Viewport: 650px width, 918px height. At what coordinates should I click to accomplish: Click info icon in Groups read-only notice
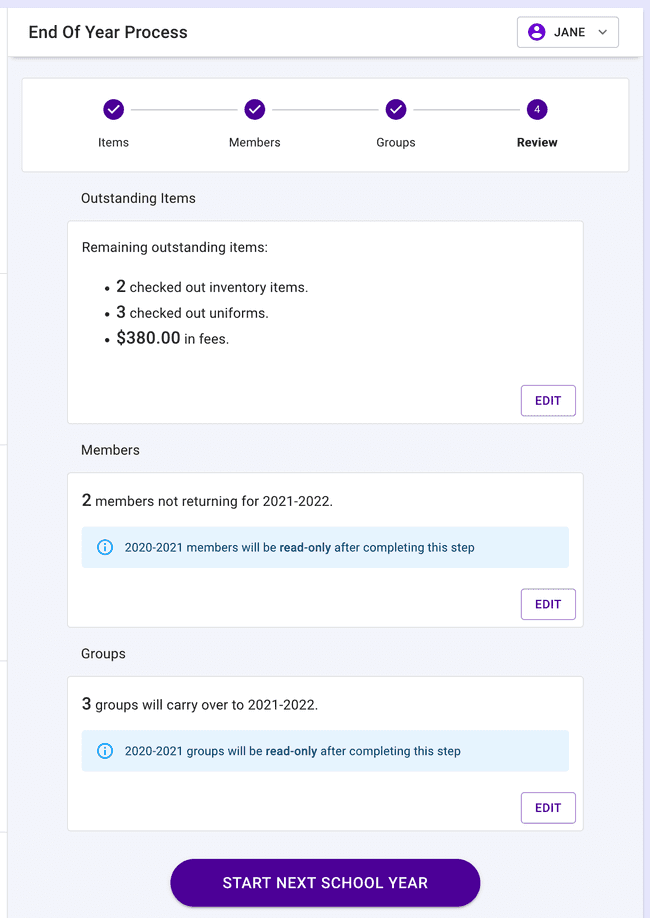point(105,751)
